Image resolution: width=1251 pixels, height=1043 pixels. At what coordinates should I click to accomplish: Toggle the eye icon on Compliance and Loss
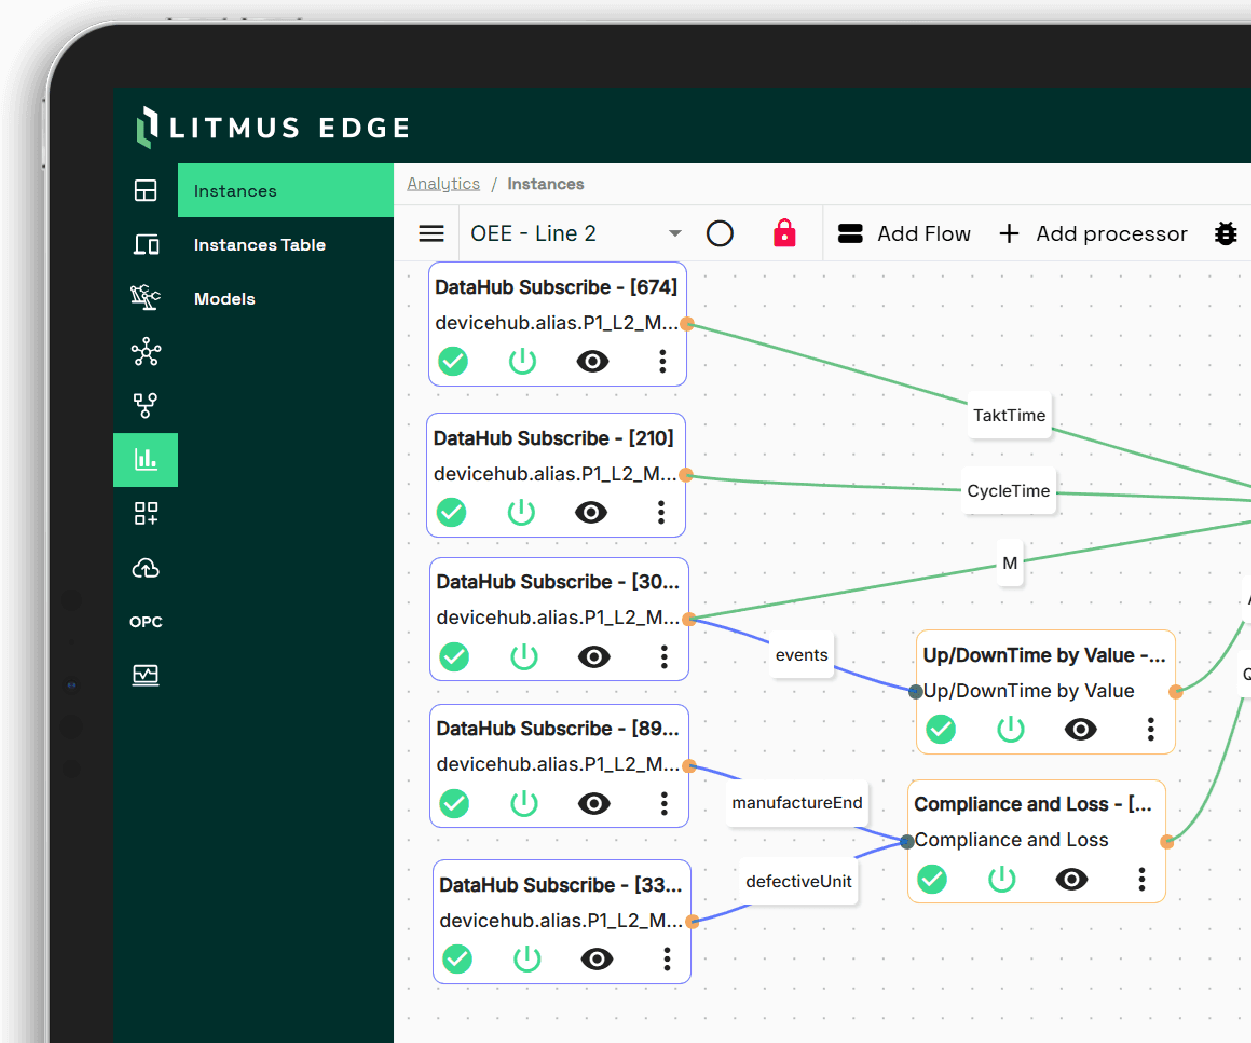pyautogui.click(x=1071, y=879)
